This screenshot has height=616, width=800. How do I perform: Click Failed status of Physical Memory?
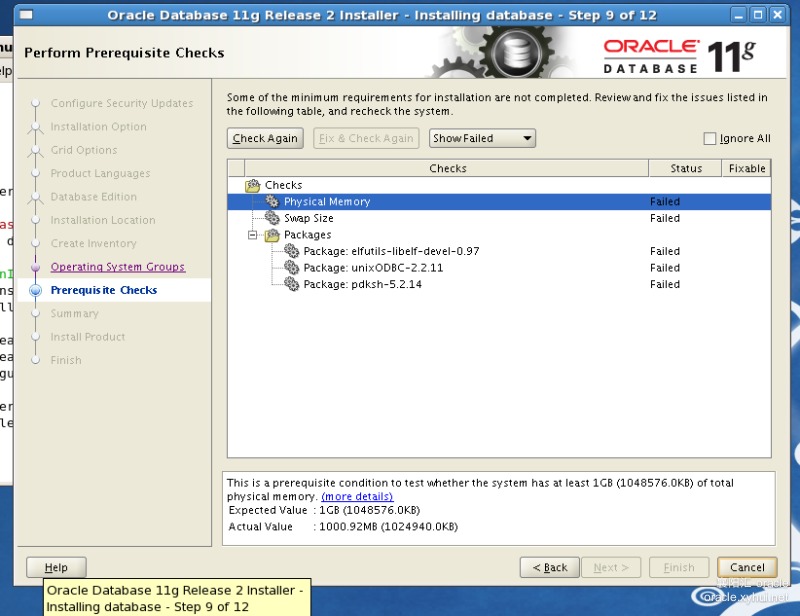coord(665,202)
